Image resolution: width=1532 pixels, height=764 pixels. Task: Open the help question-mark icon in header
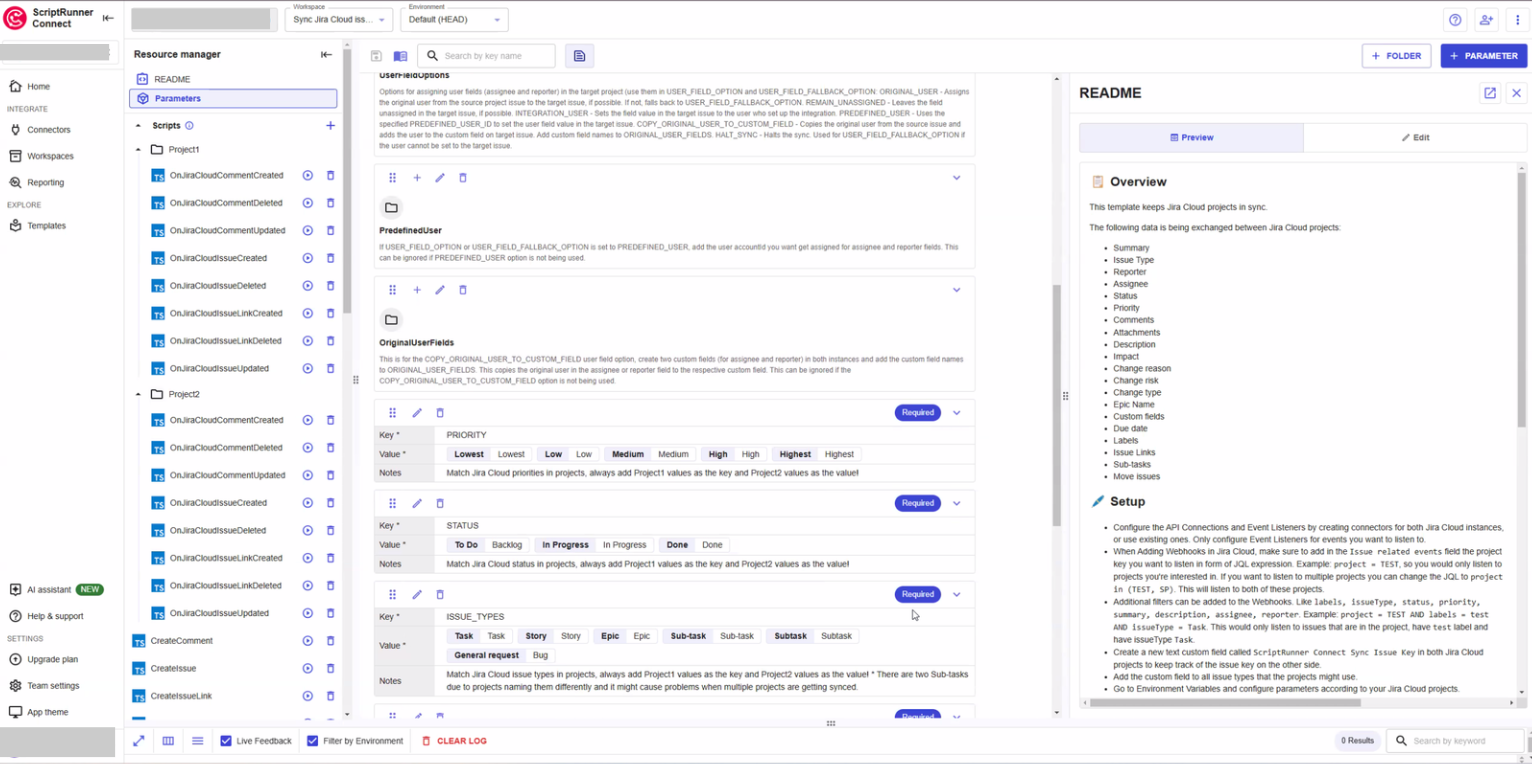tap(1455, 20)
